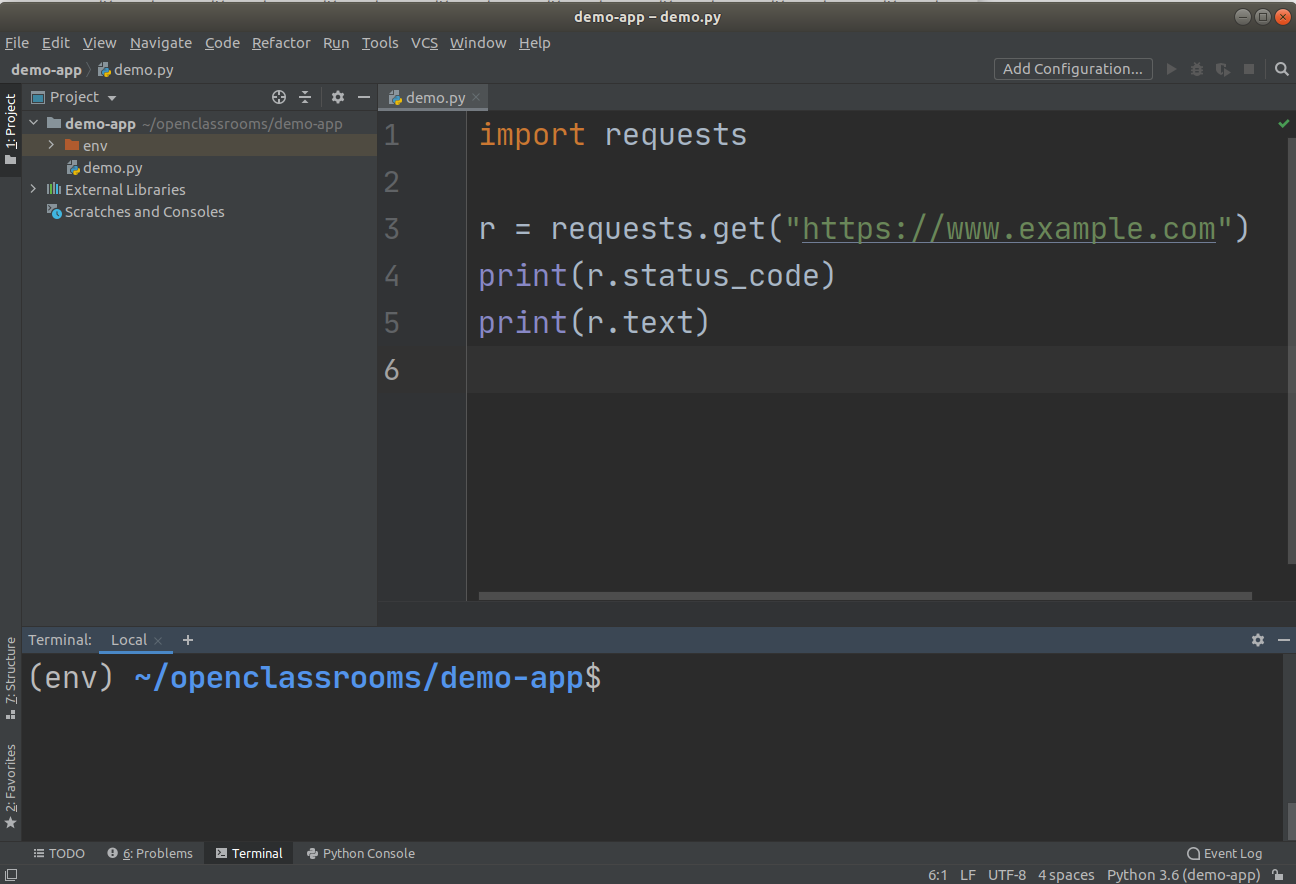Toggle the 2: Favorites tool window
This screenshot has height=884, width=1296.
click(11, 786)
